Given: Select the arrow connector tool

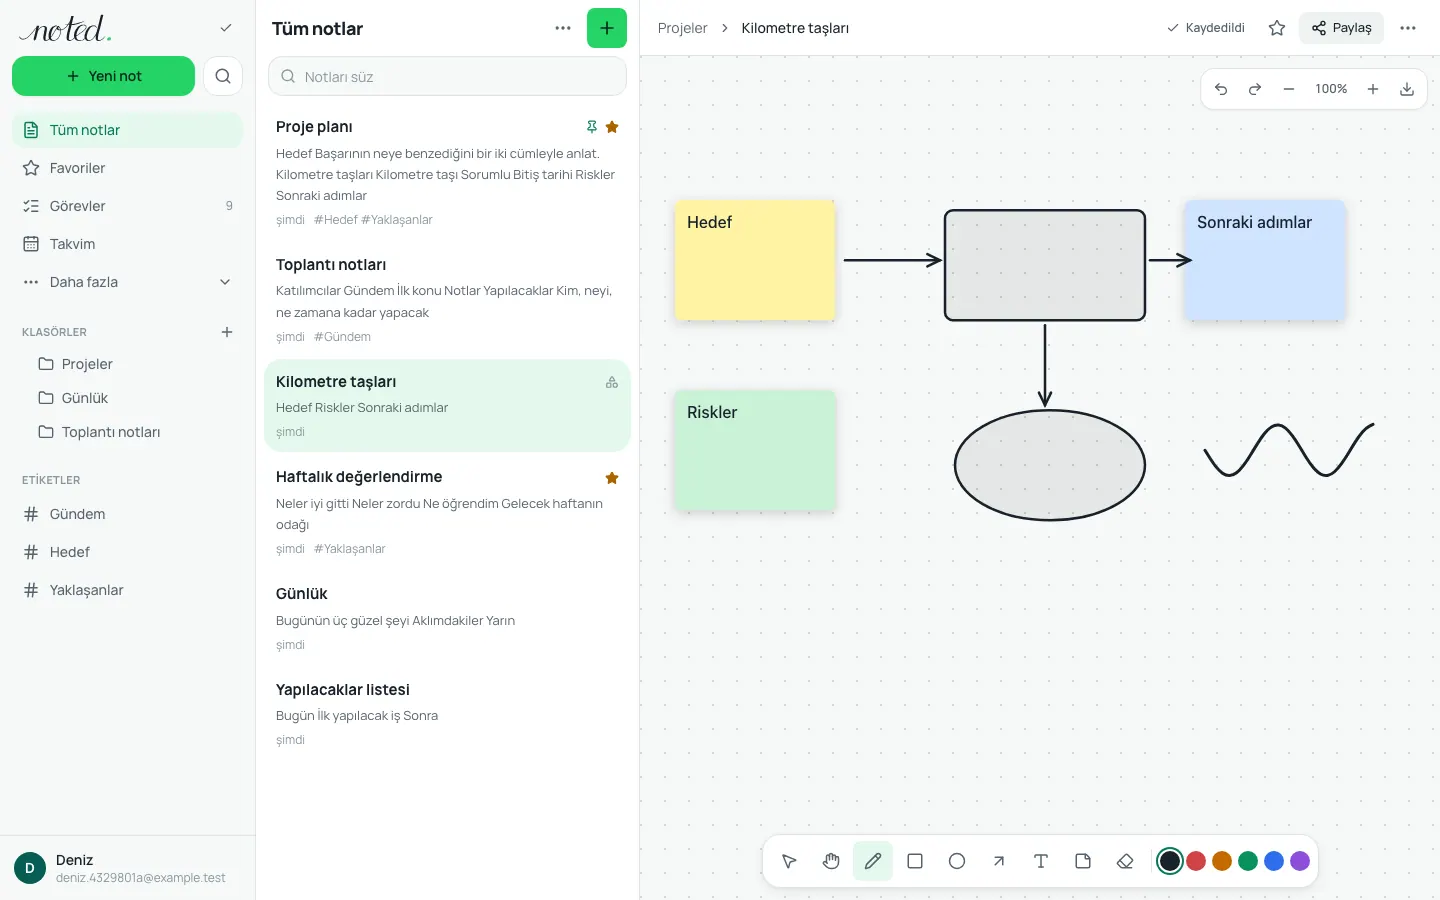Looking at the screenshot, I should [999, 861].
